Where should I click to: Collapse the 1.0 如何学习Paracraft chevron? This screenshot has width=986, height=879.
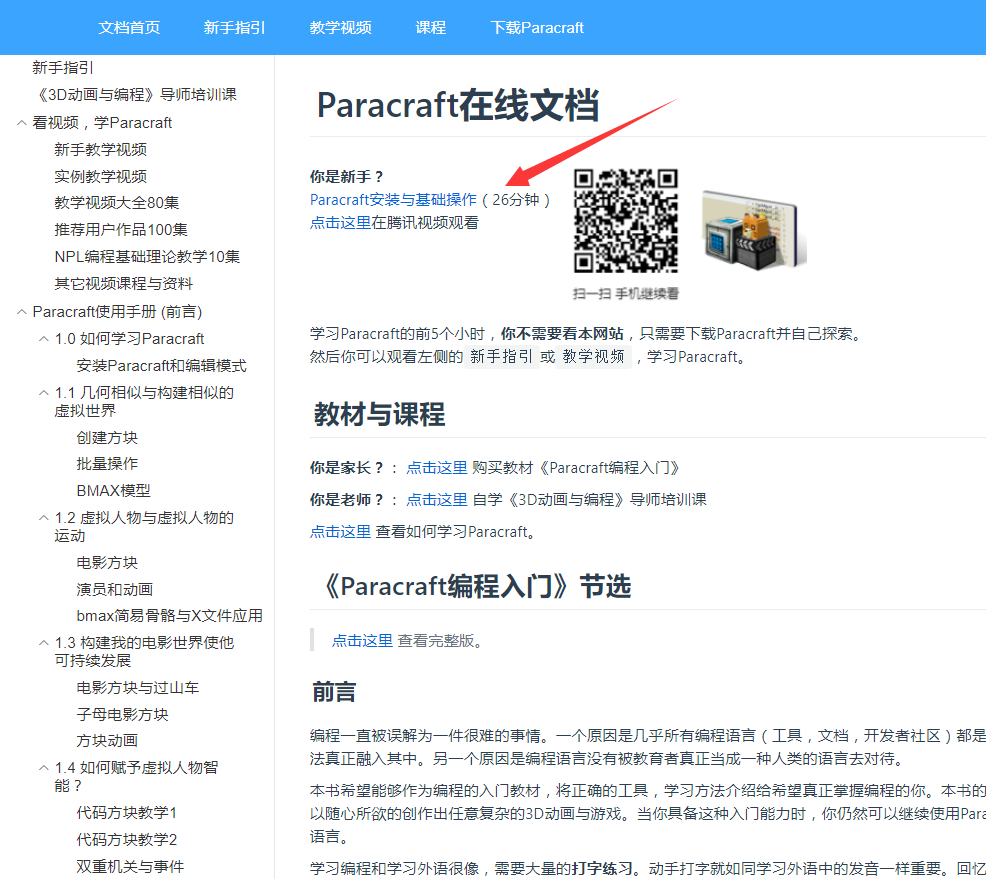43,339
